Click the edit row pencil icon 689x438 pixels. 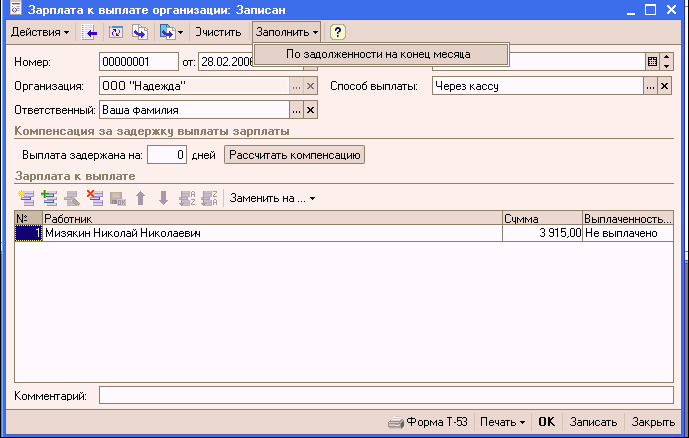[71, 198]
